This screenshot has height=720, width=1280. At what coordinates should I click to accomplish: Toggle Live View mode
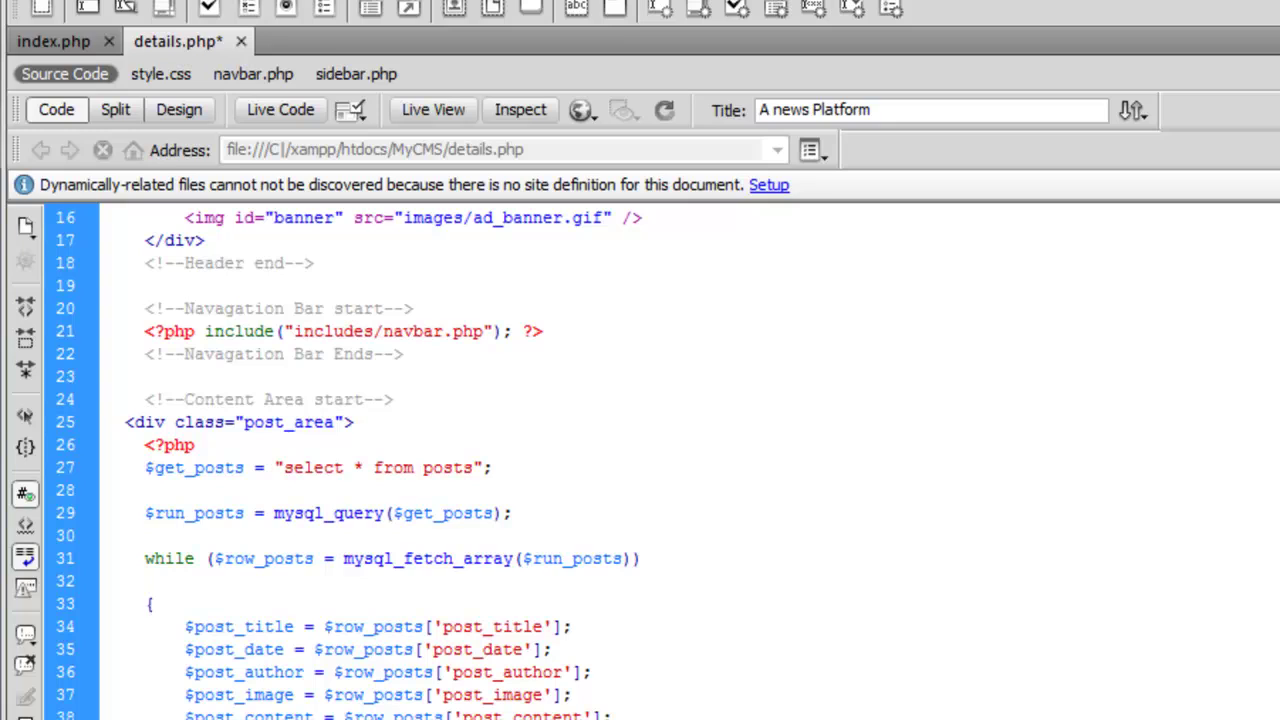tap(433, 110)
